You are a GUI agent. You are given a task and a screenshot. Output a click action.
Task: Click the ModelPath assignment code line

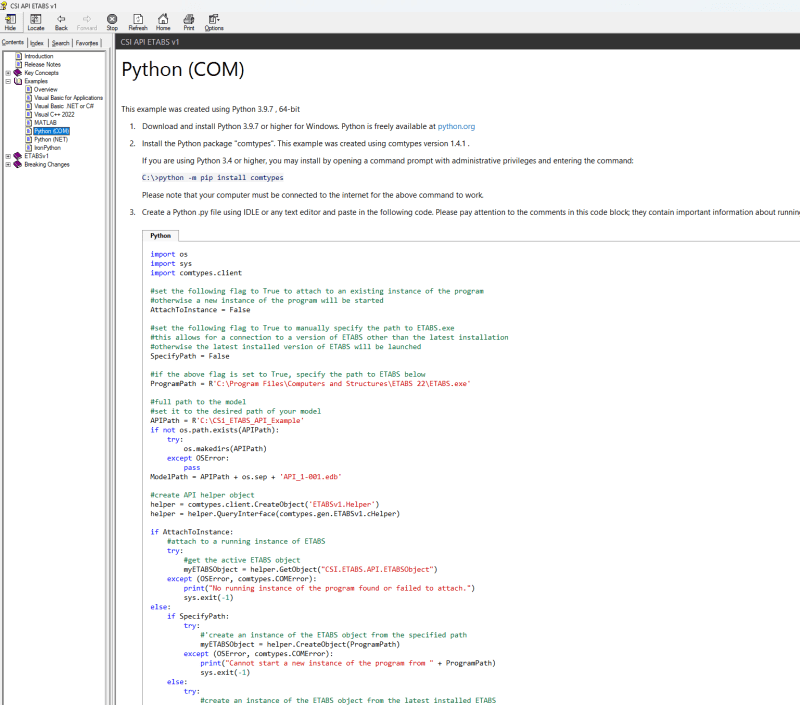245,476
